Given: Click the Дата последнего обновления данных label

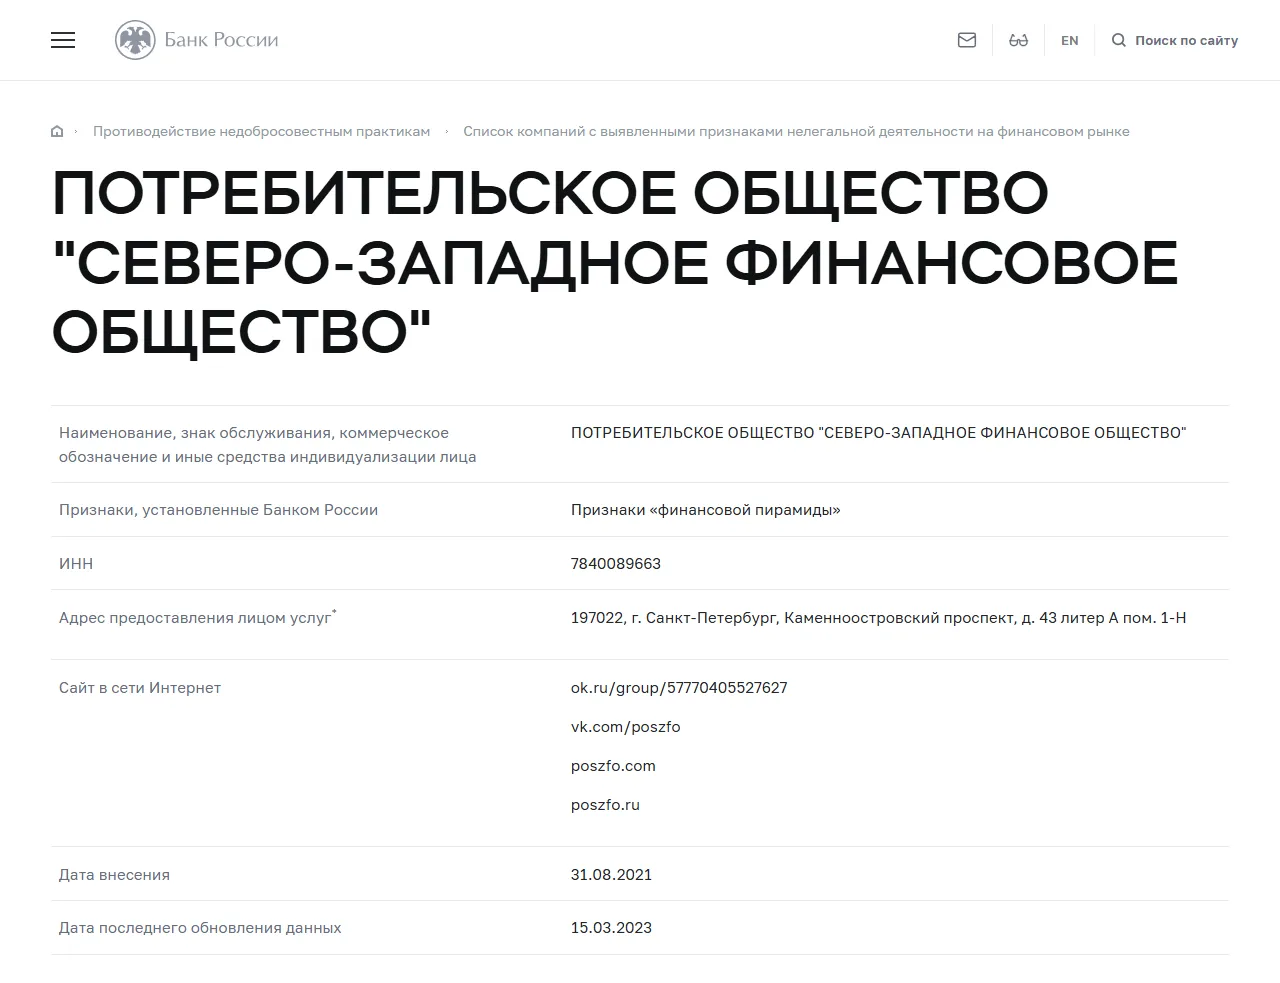Looking at the screenshot, I should tap(200, 928).
